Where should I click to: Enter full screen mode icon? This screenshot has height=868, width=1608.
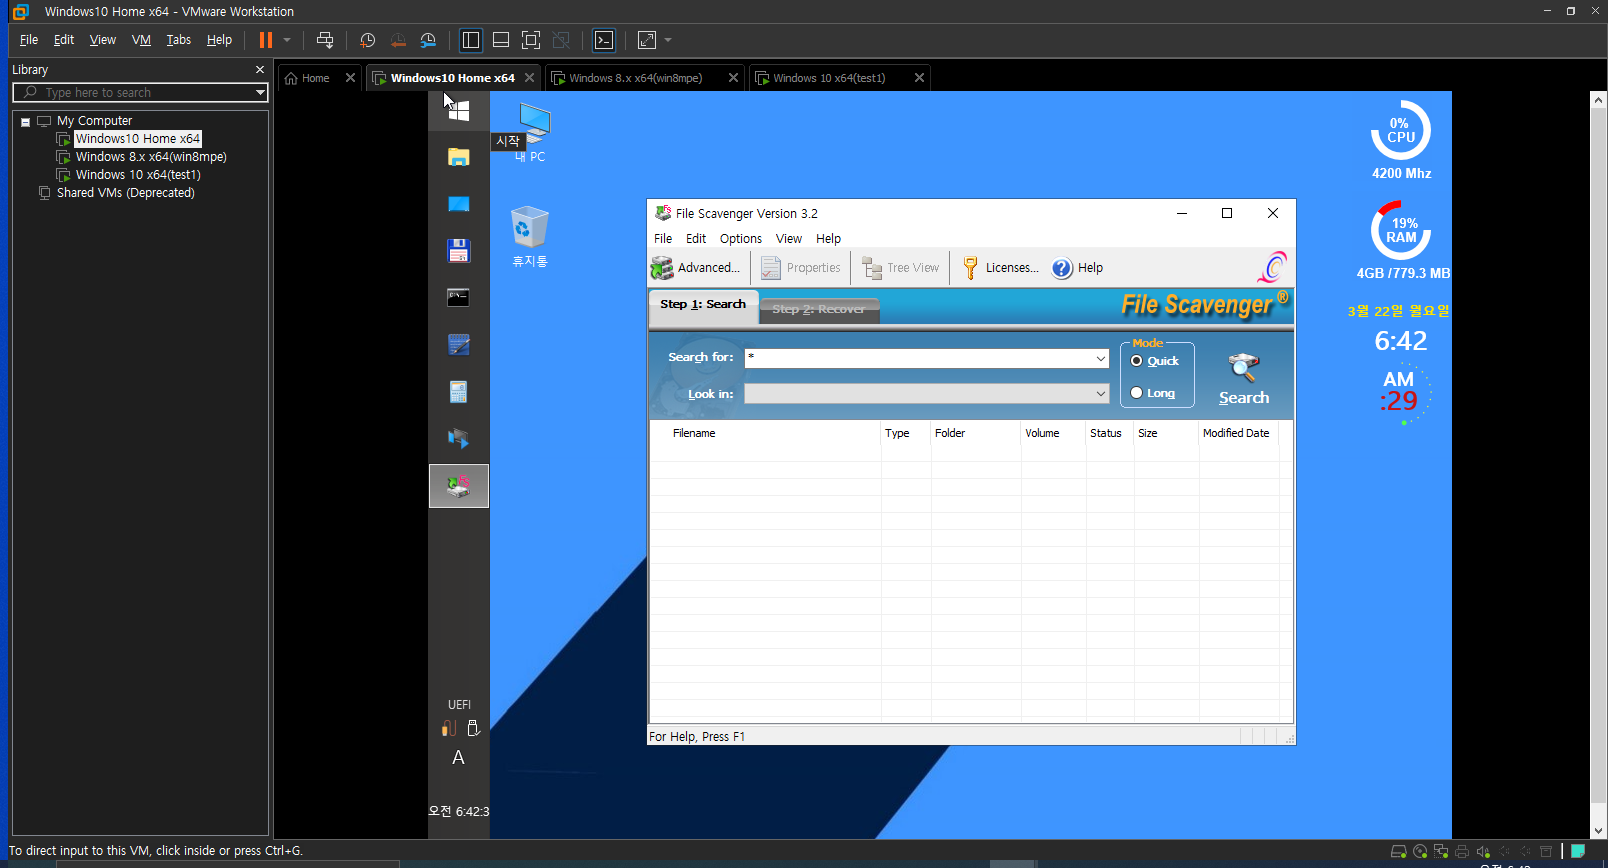pos(531,40)
